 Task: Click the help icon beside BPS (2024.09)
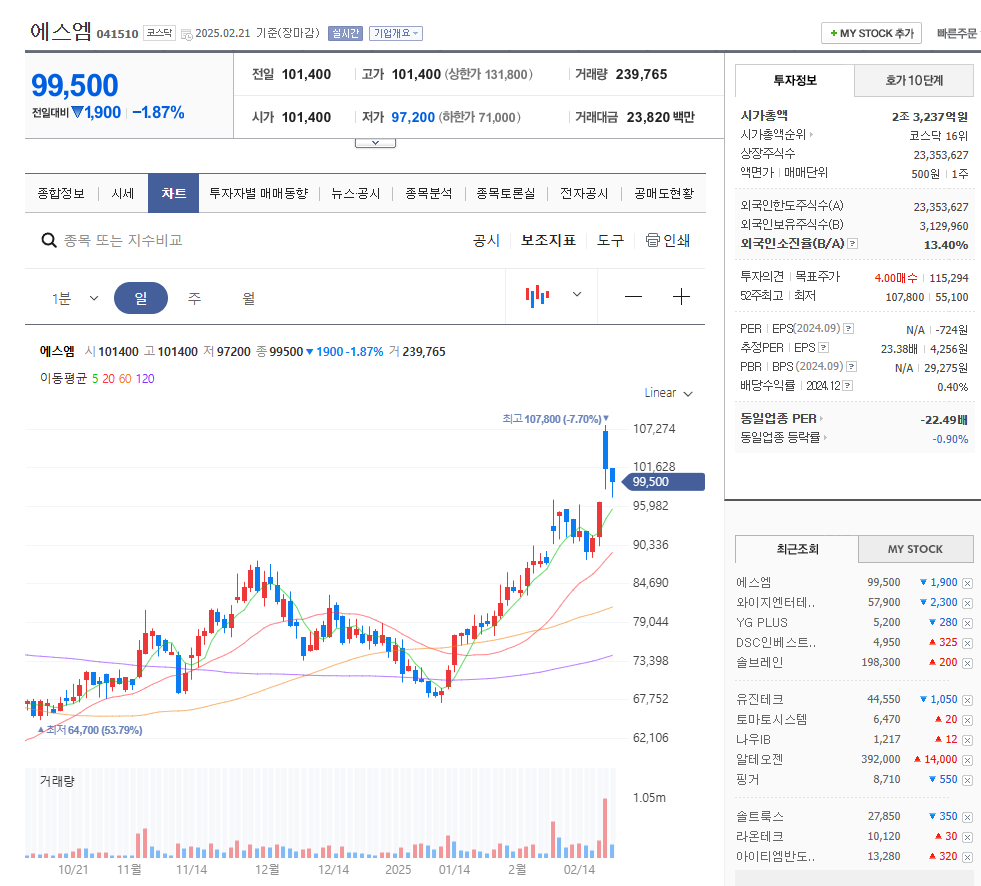(x=851, y=367)
